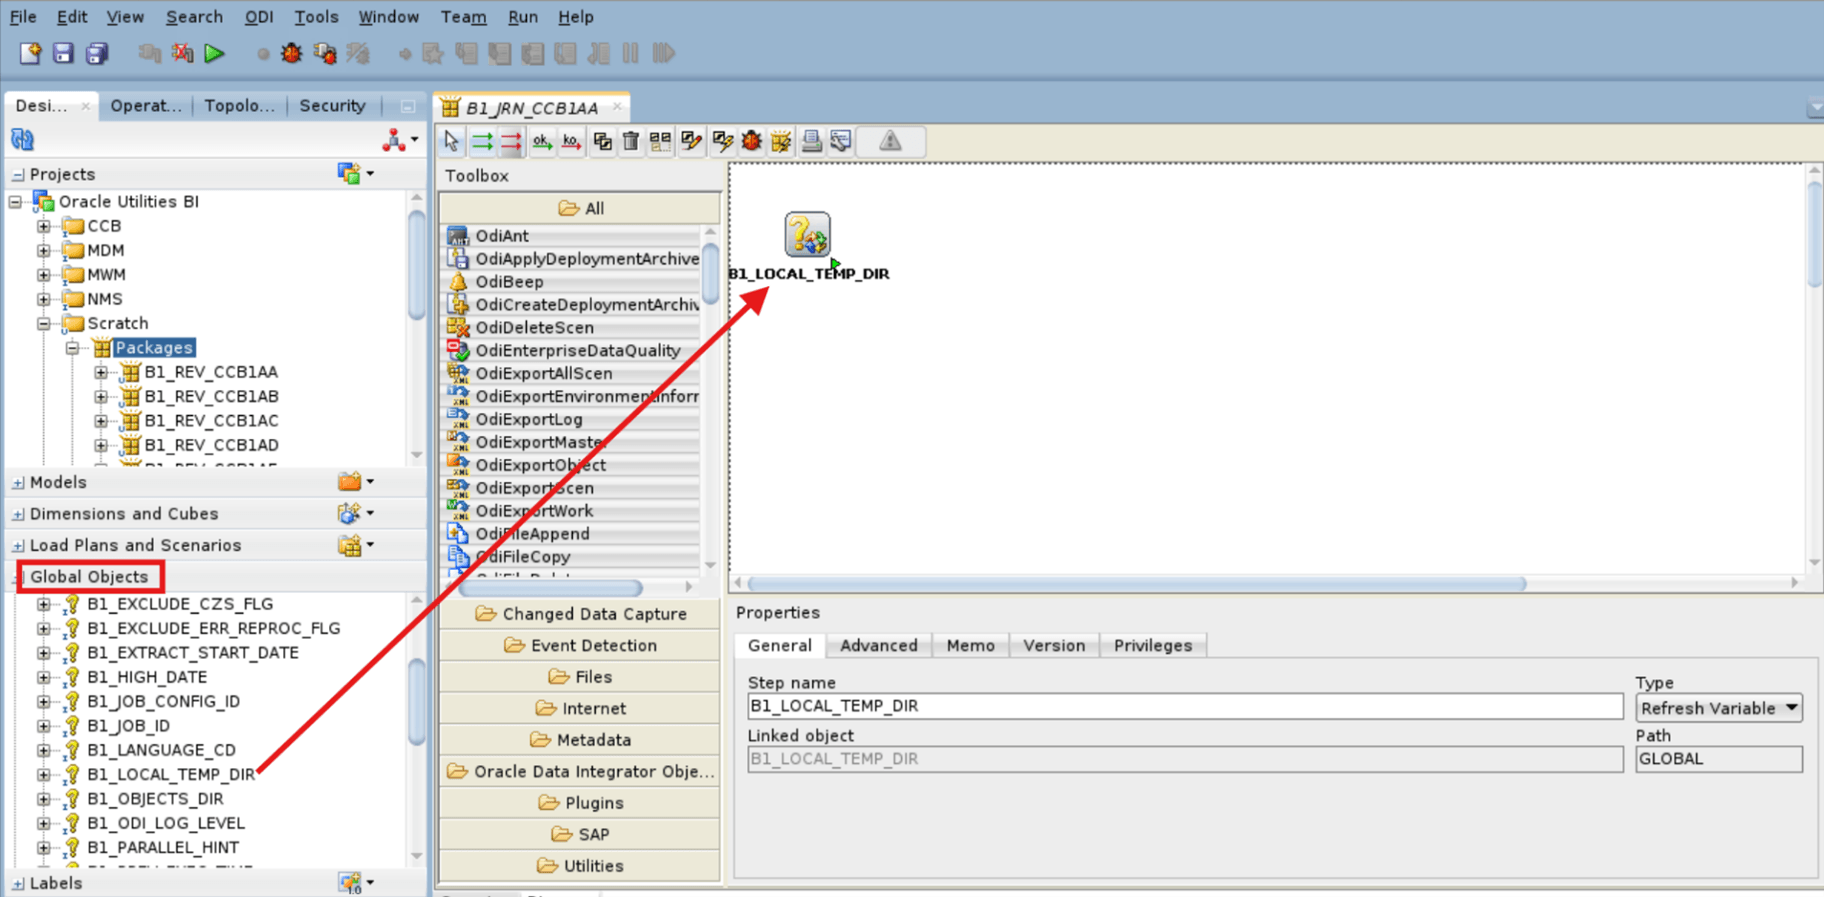Open the Metadata toolbox category
This screenshot has width=1824, height=897.
(x=580, y=740)
